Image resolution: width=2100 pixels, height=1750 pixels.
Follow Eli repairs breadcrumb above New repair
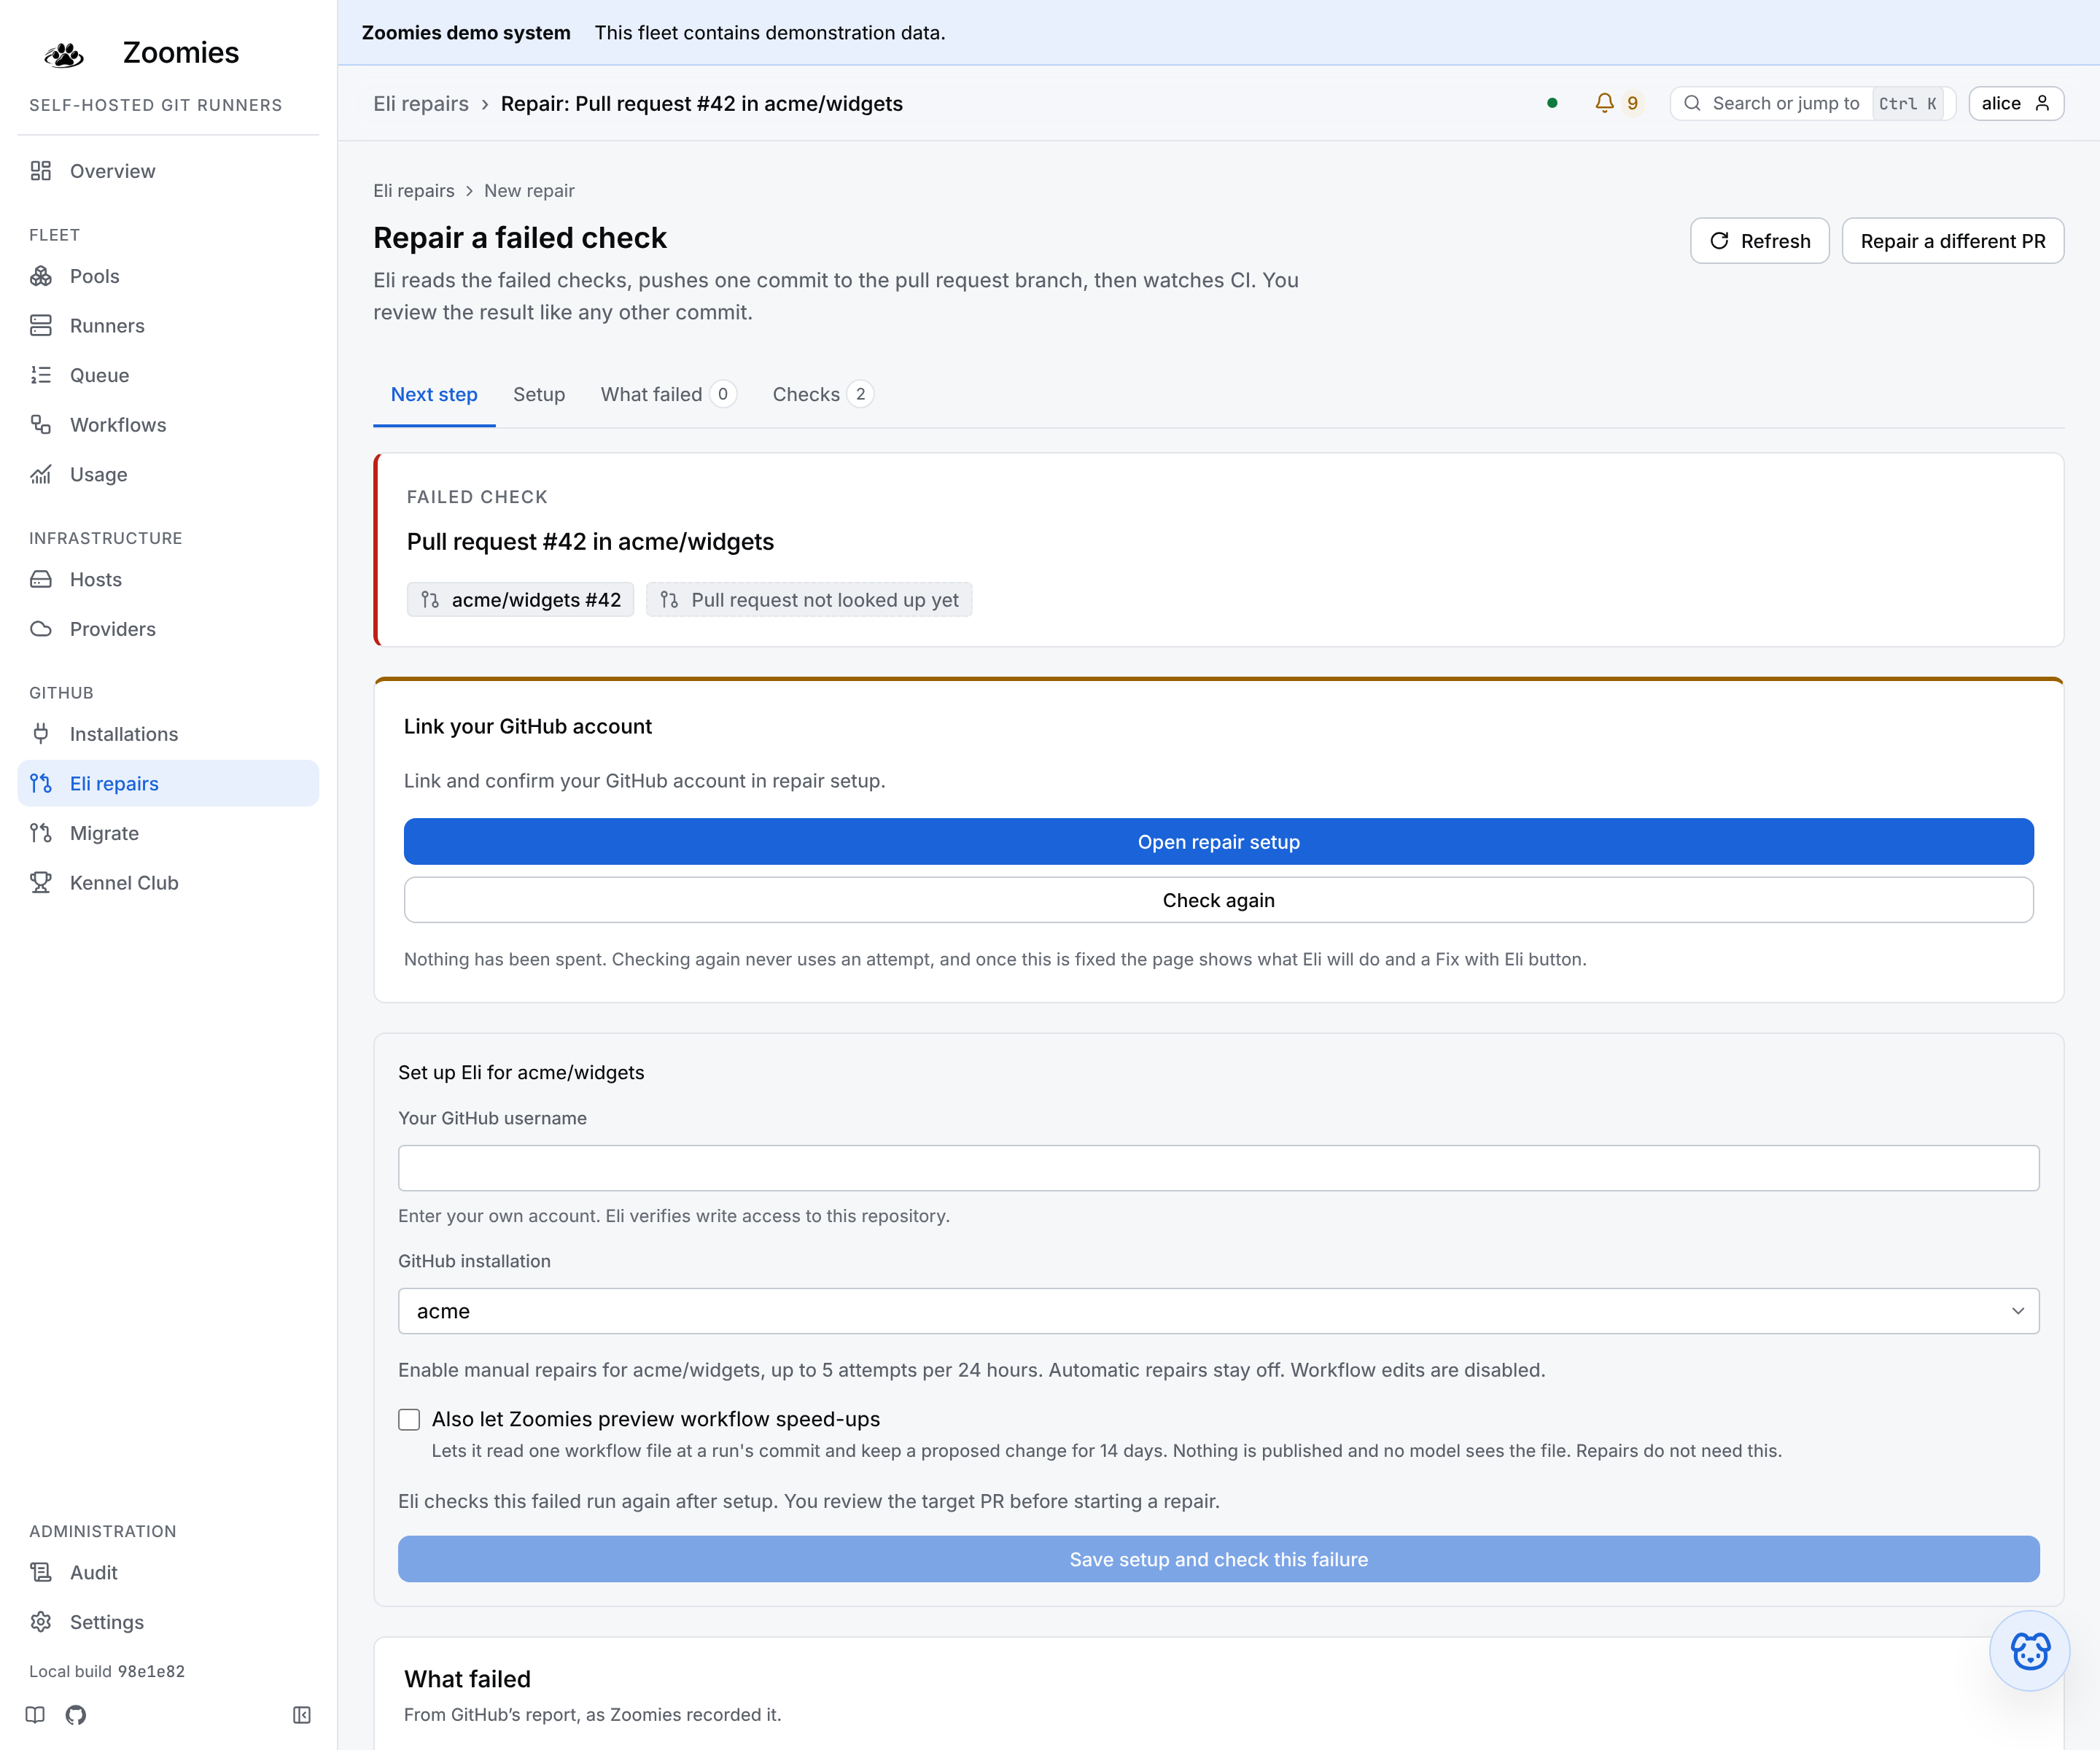[414, 190]
